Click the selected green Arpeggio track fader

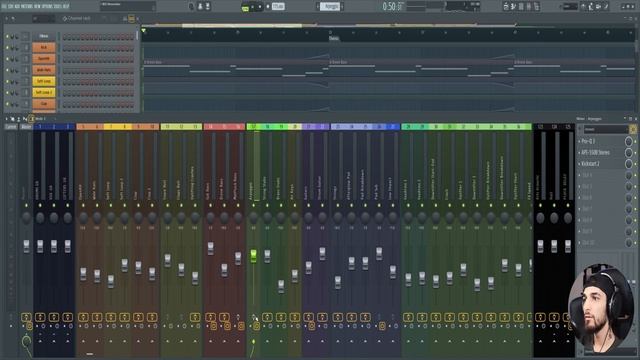pyautogui.click(x=253, y=256)
